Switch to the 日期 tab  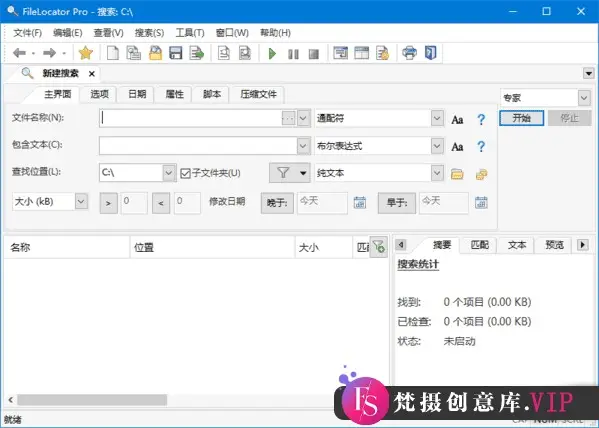click(137, 94)
